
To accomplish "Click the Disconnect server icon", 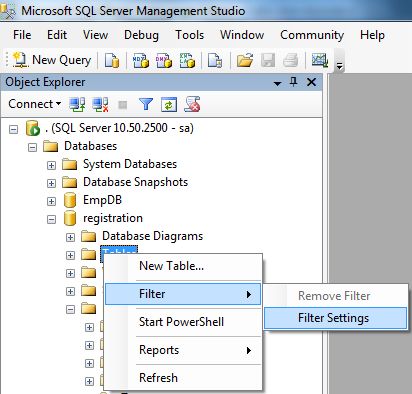I will point(100,104).
